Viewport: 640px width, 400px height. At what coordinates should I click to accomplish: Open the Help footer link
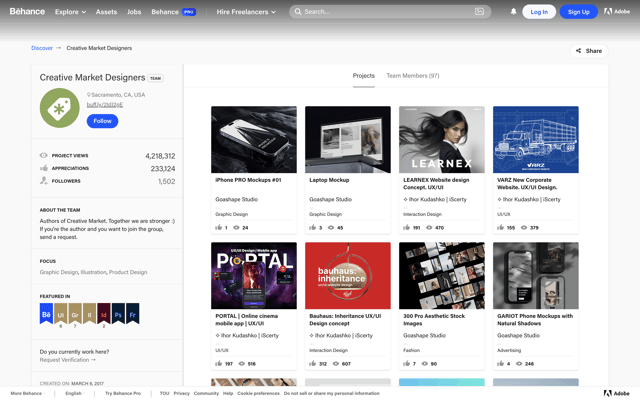pyautogui.click(x=228, y=393)
